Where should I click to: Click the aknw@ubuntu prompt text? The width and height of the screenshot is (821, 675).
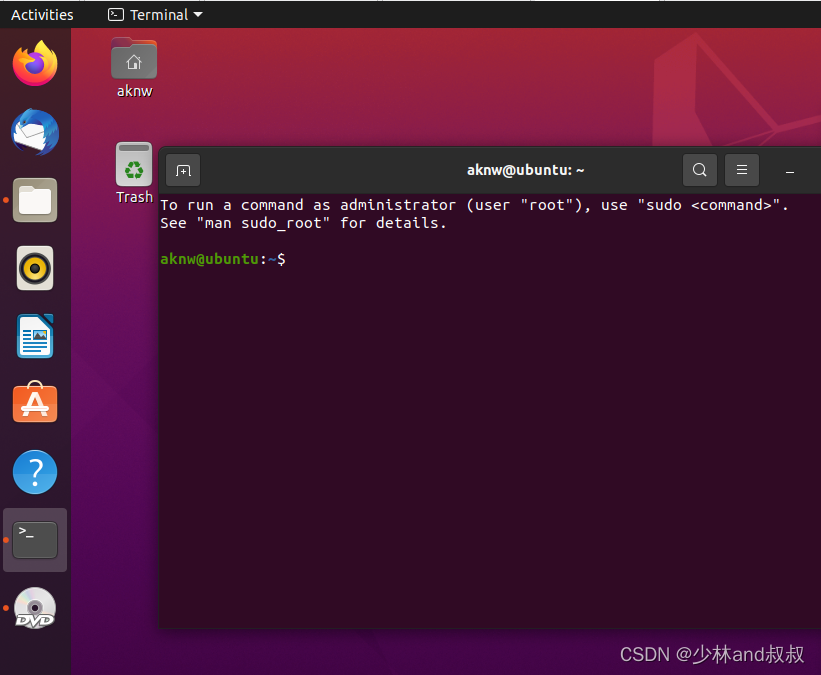tap(209, 259)
